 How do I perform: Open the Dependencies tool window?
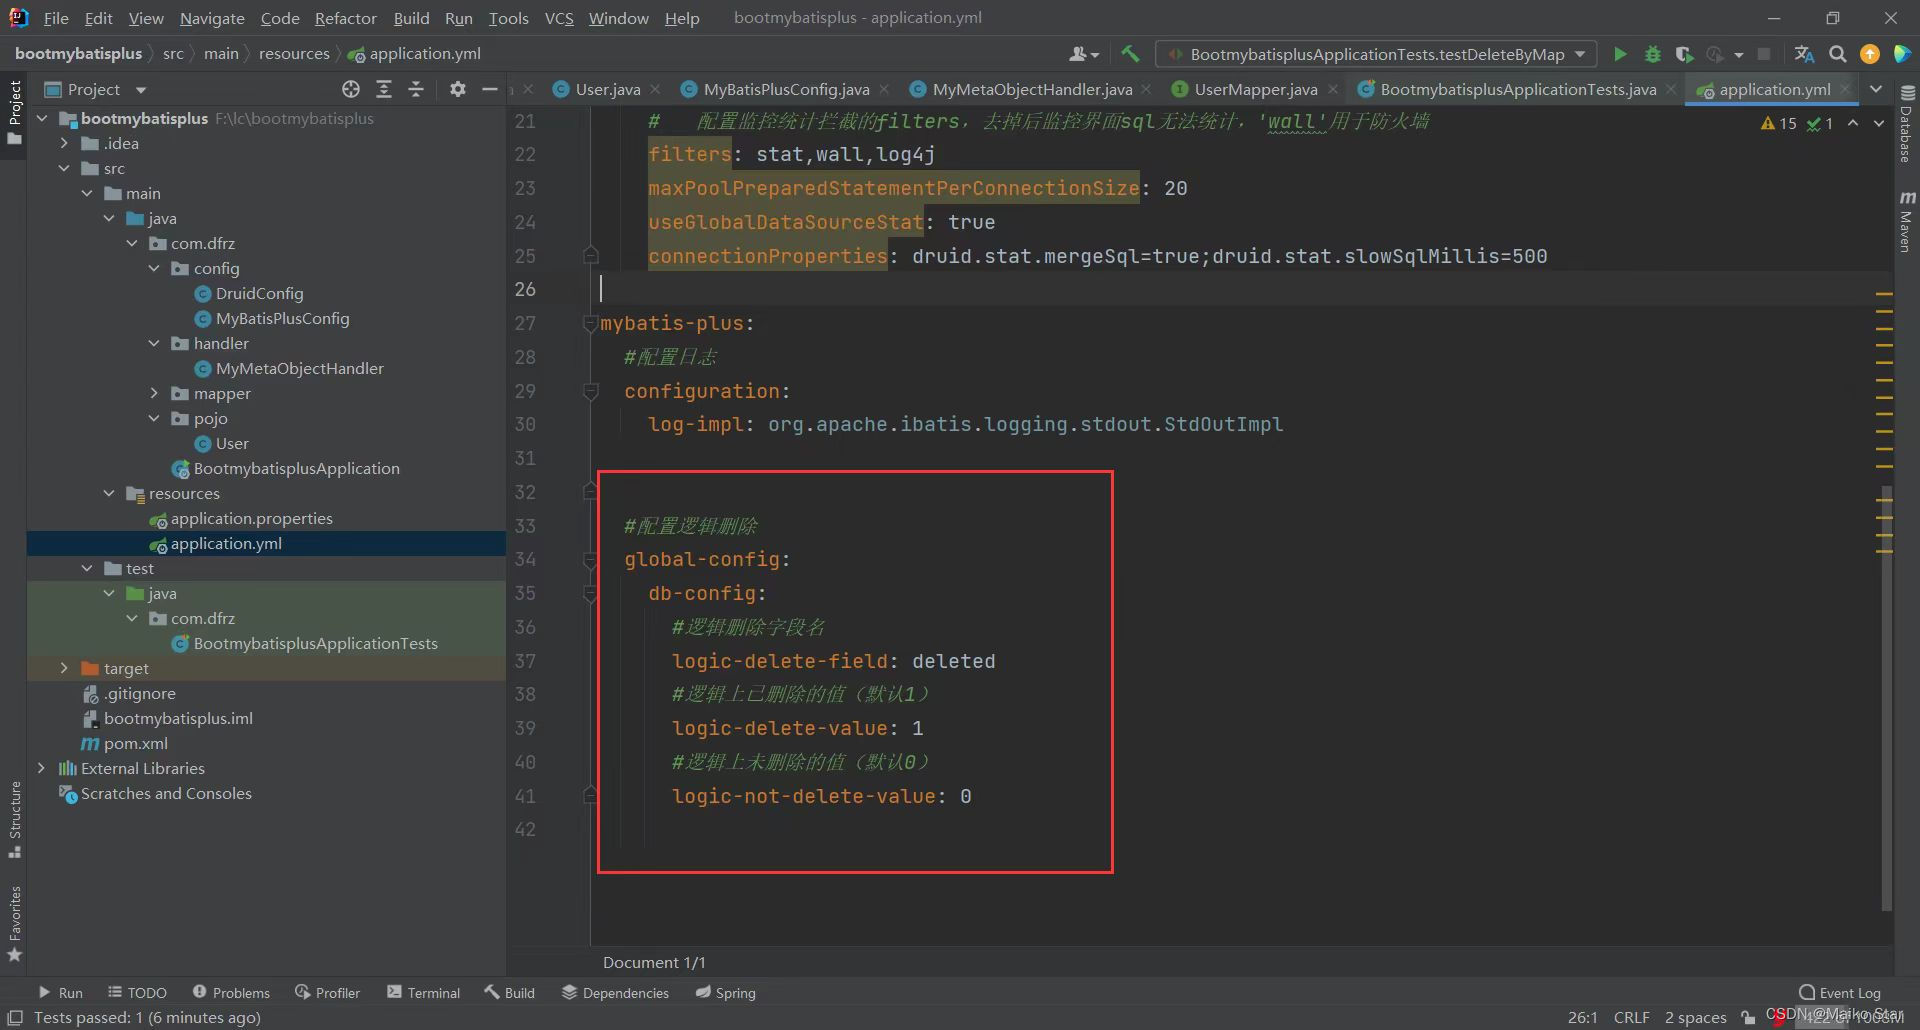coord(615,992)
